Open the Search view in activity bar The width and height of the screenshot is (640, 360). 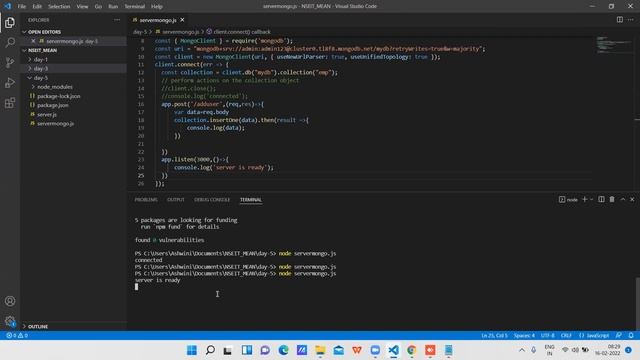[10, 42]
